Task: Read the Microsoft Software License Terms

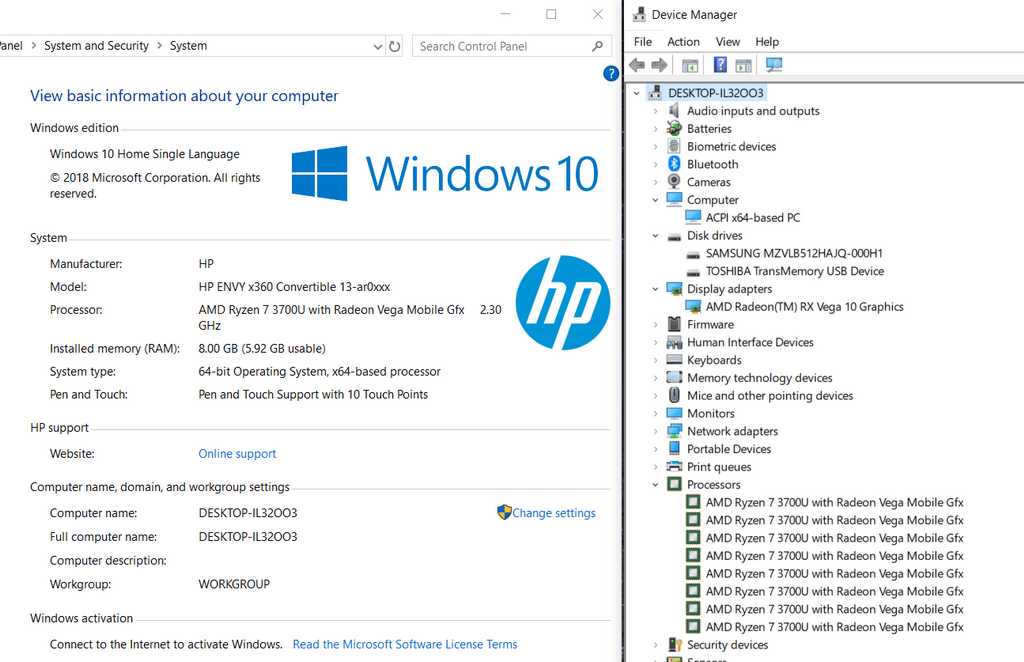Action: (405, 644)
